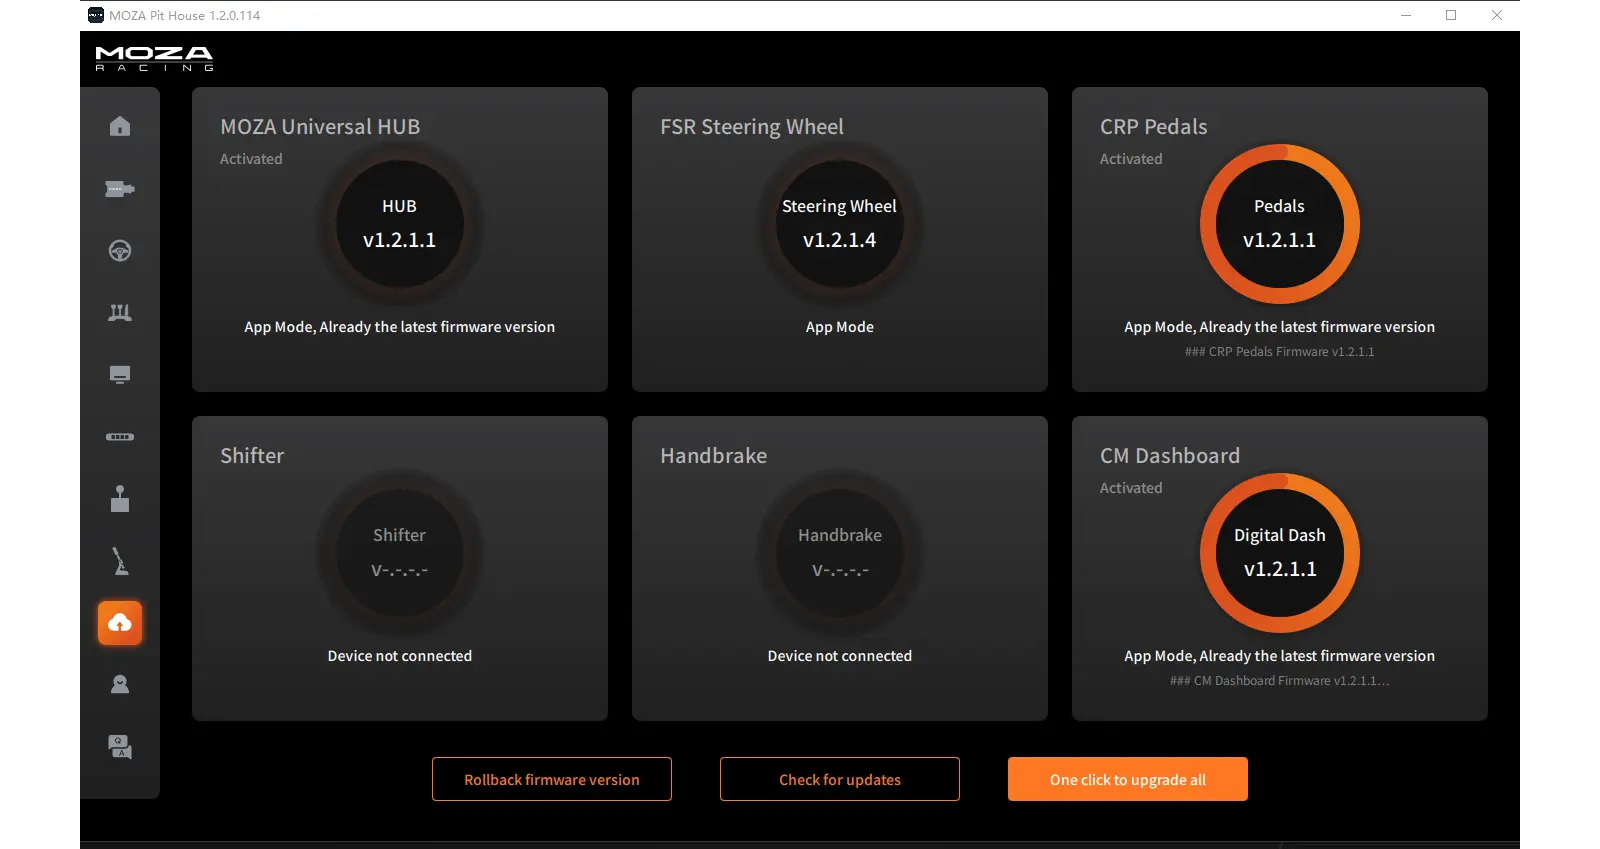
Task: Open the CRP Pedals Firmware v1.2.1.1 notes
Action: pos(1279,352)
